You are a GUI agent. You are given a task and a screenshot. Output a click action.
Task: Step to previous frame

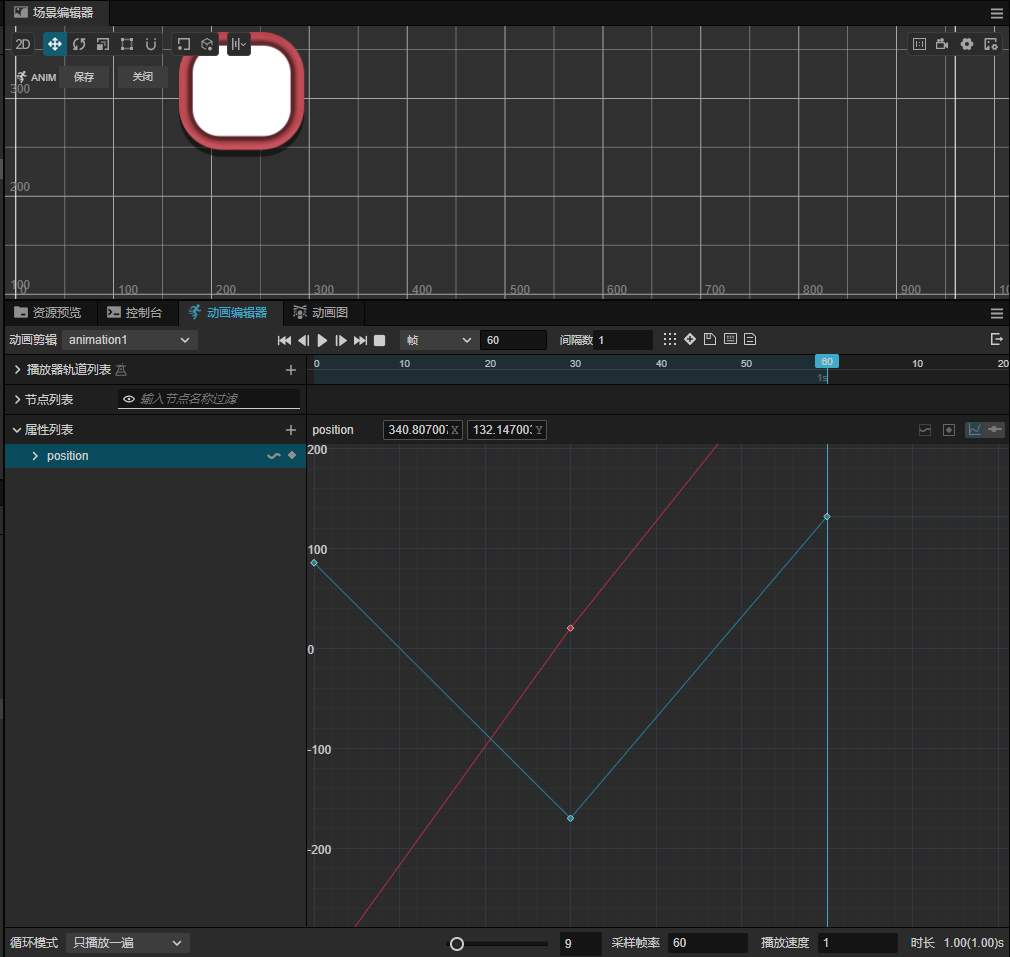pyautogui.click(x=303, y=340)
